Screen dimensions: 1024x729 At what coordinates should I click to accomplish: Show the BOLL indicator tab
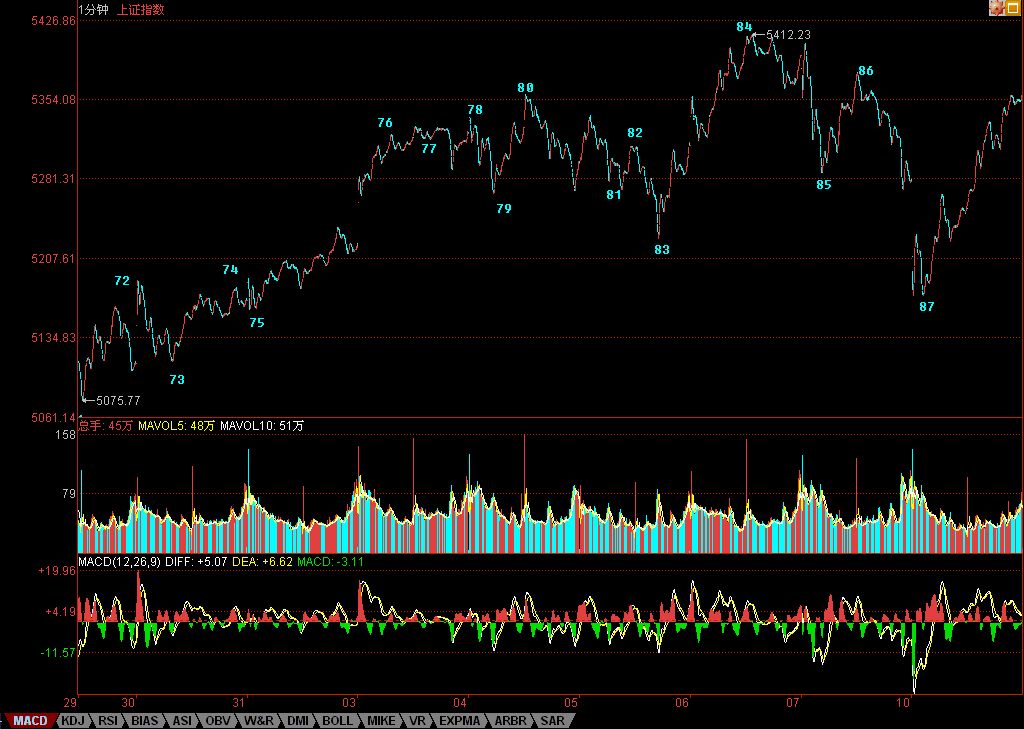click(337, 720)
